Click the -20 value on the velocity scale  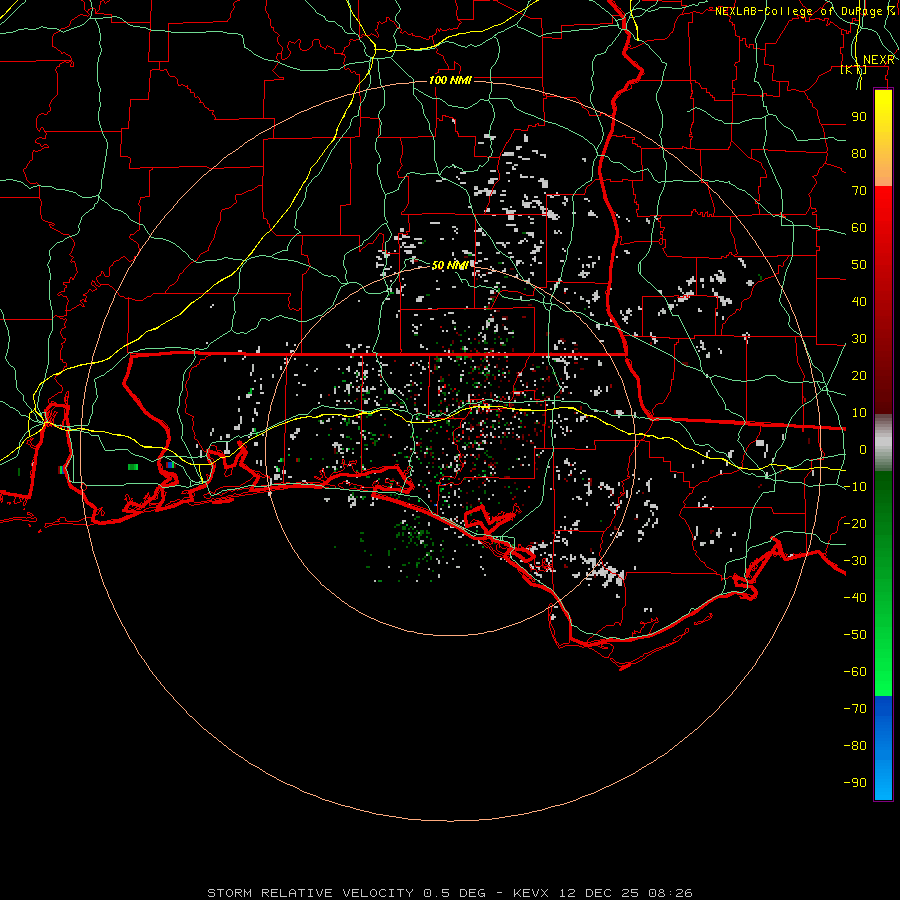click(x=855, y=524)
